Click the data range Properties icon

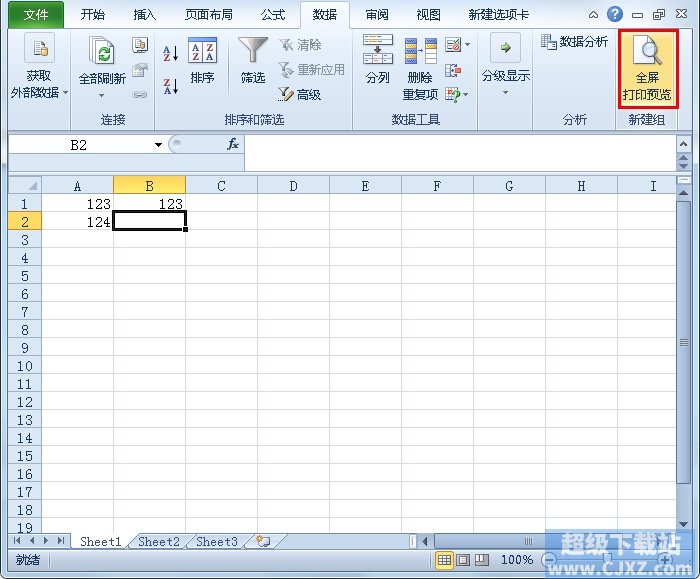tap(140, 70)
